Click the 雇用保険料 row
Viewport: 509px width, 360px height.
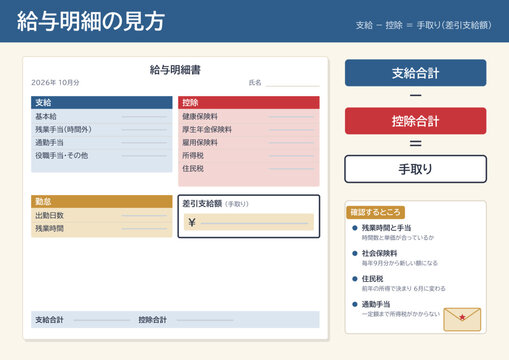click(249, 143)
